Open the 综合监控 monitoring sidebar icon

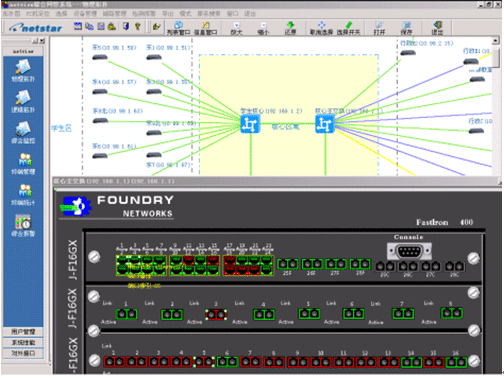click(x=23, y=132)
